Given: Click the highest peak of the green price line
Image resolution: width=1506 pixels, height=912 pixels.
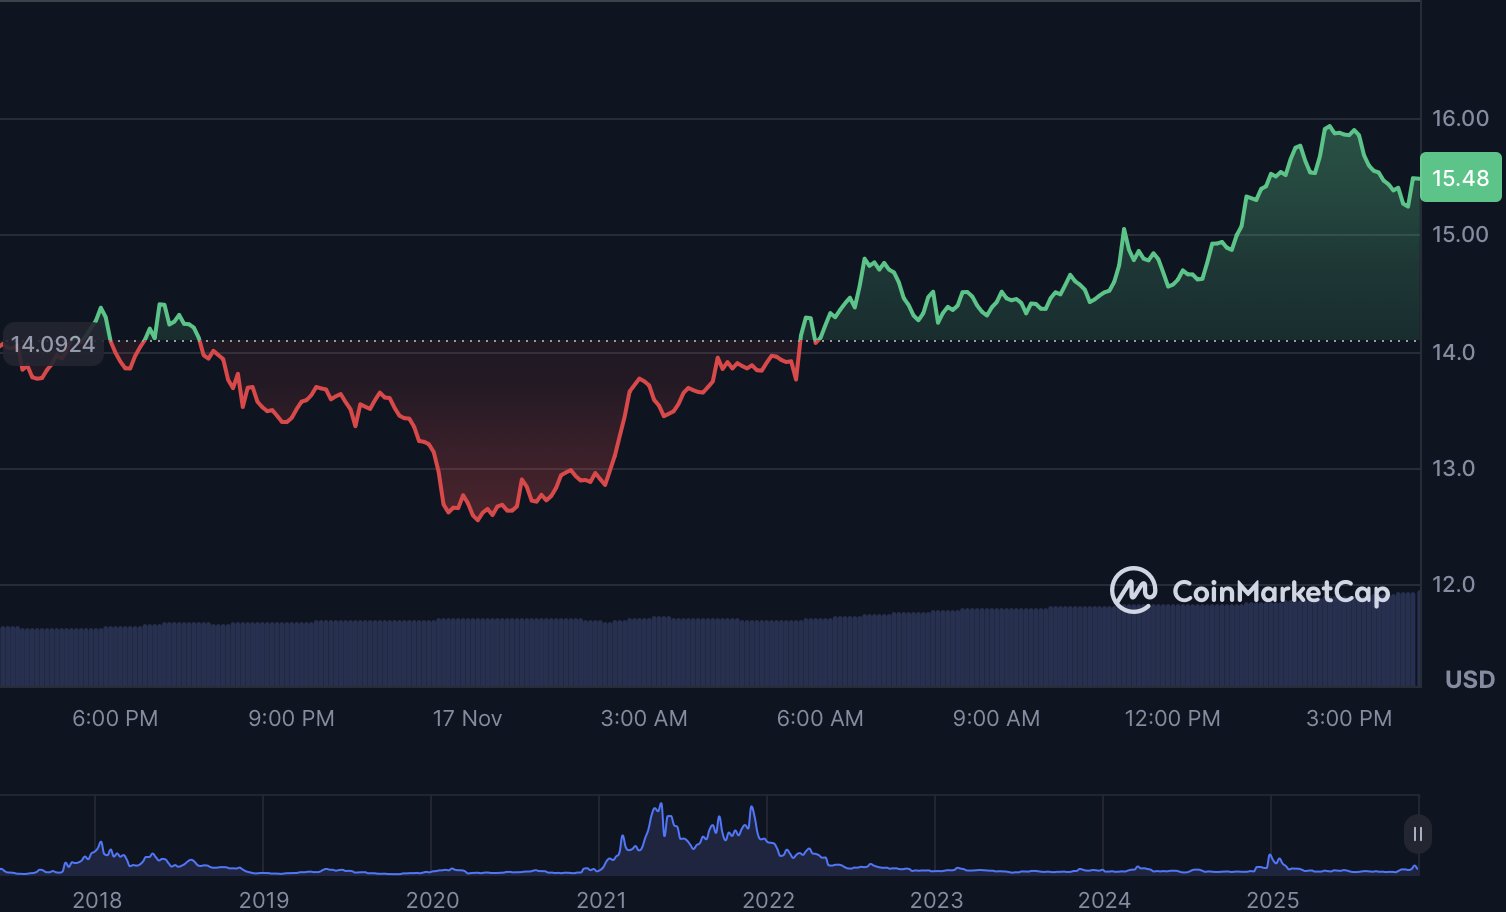Looking at the screenshot, I should tap(1329, 127).
